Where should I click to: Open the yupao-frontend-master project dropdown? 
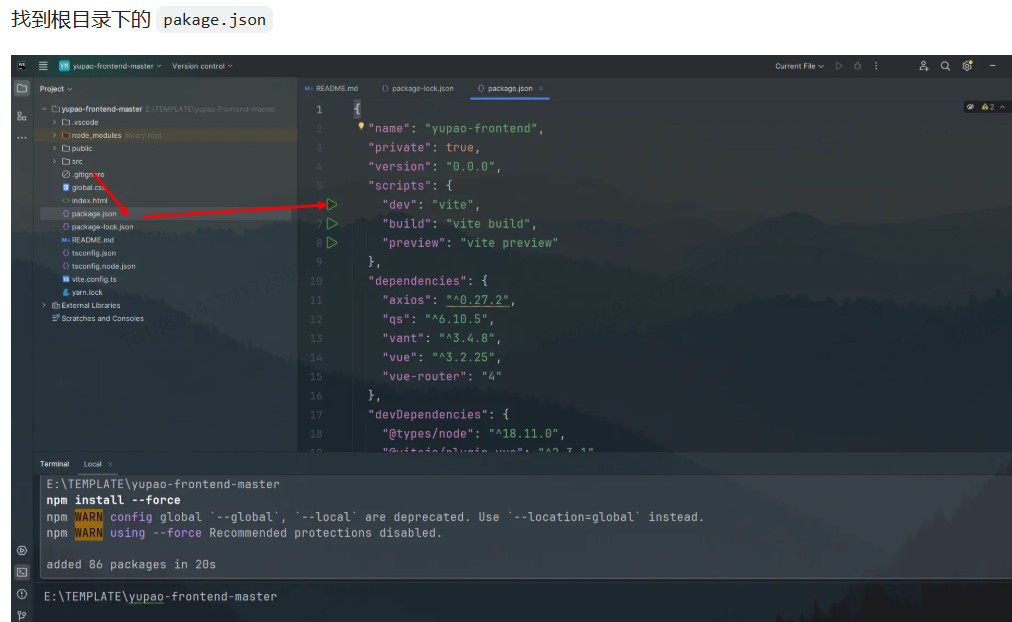click(x=110, y=66)
